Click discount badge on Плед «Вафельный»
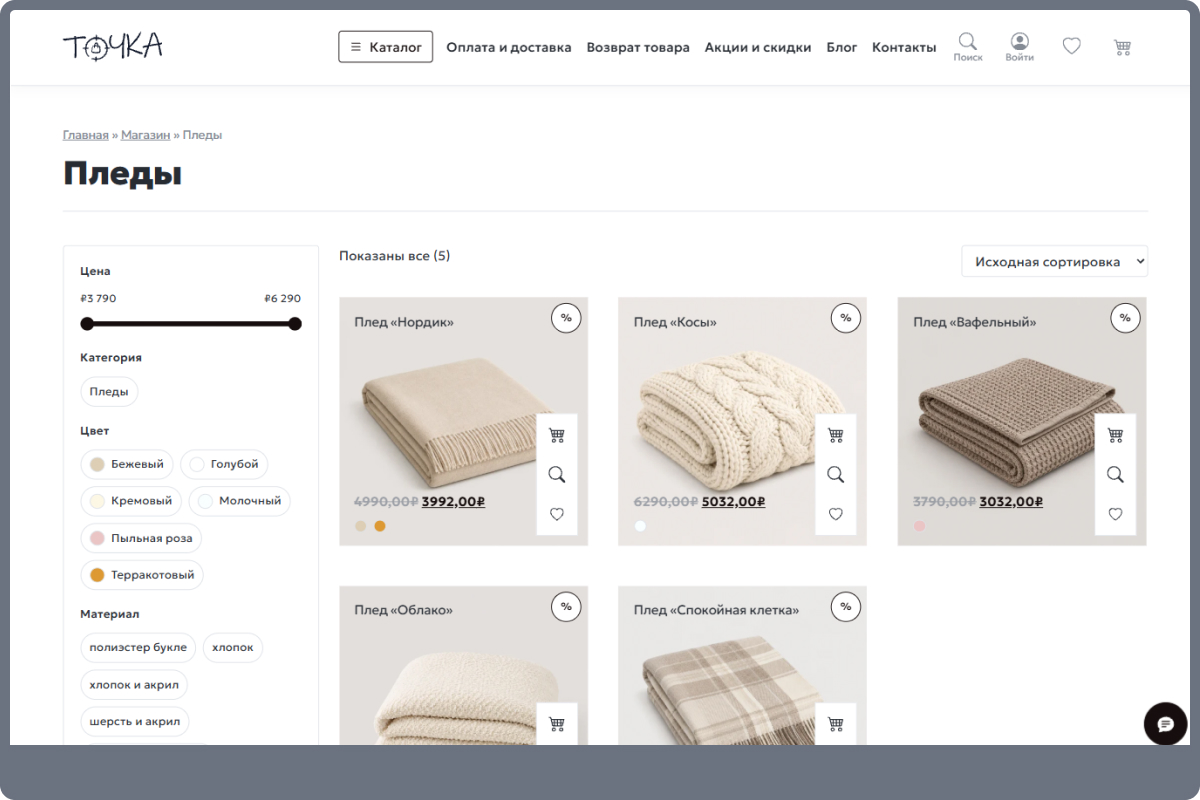The width and height of the screenshot is (1200, 800). pos(1125,318)
